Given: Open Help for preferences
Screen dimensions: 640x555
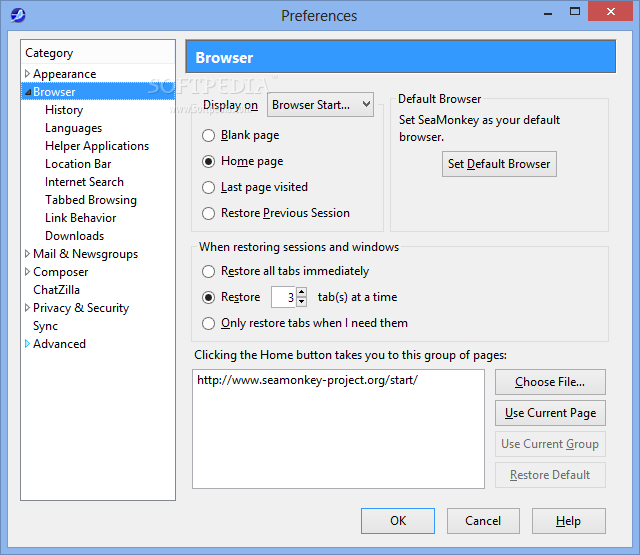Looking at the screenshot, I should pos(569,521).
